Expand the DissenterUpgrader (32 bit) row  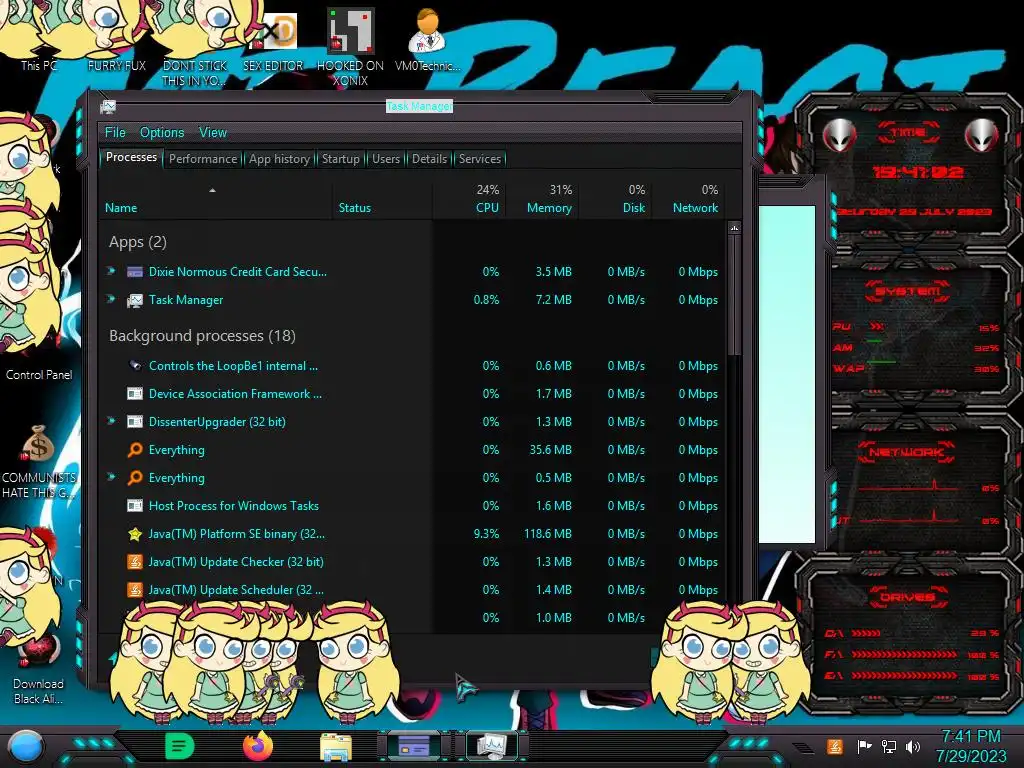click(x=112, y=421)
